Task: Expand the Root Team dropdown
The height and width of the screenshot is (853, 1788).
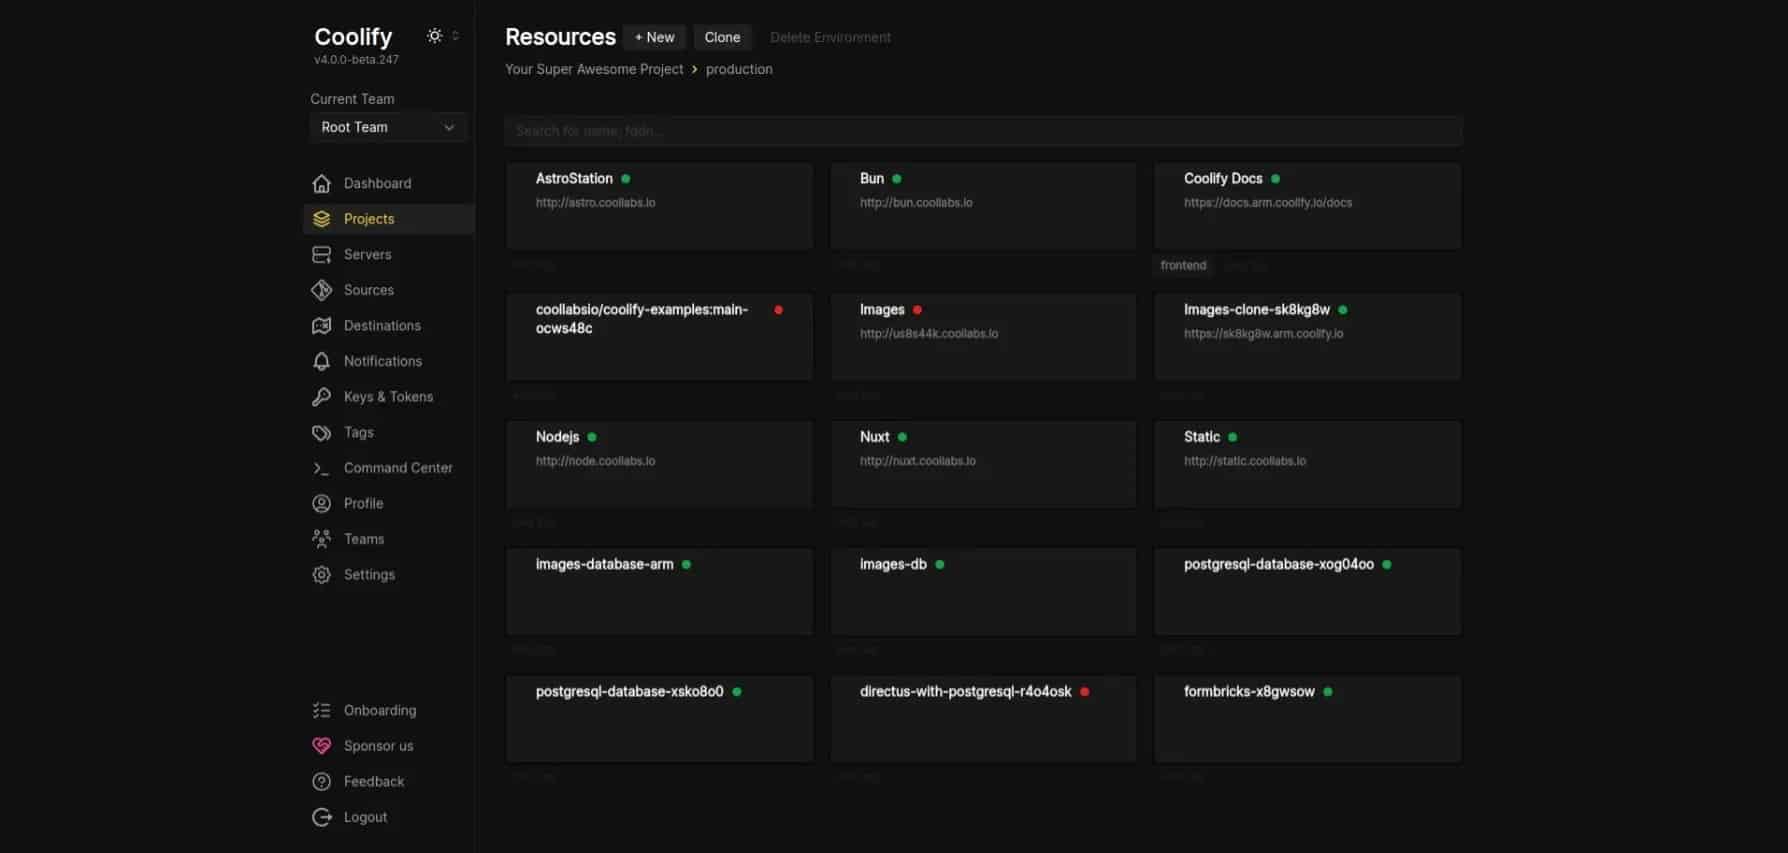Action: coord(387,127)
